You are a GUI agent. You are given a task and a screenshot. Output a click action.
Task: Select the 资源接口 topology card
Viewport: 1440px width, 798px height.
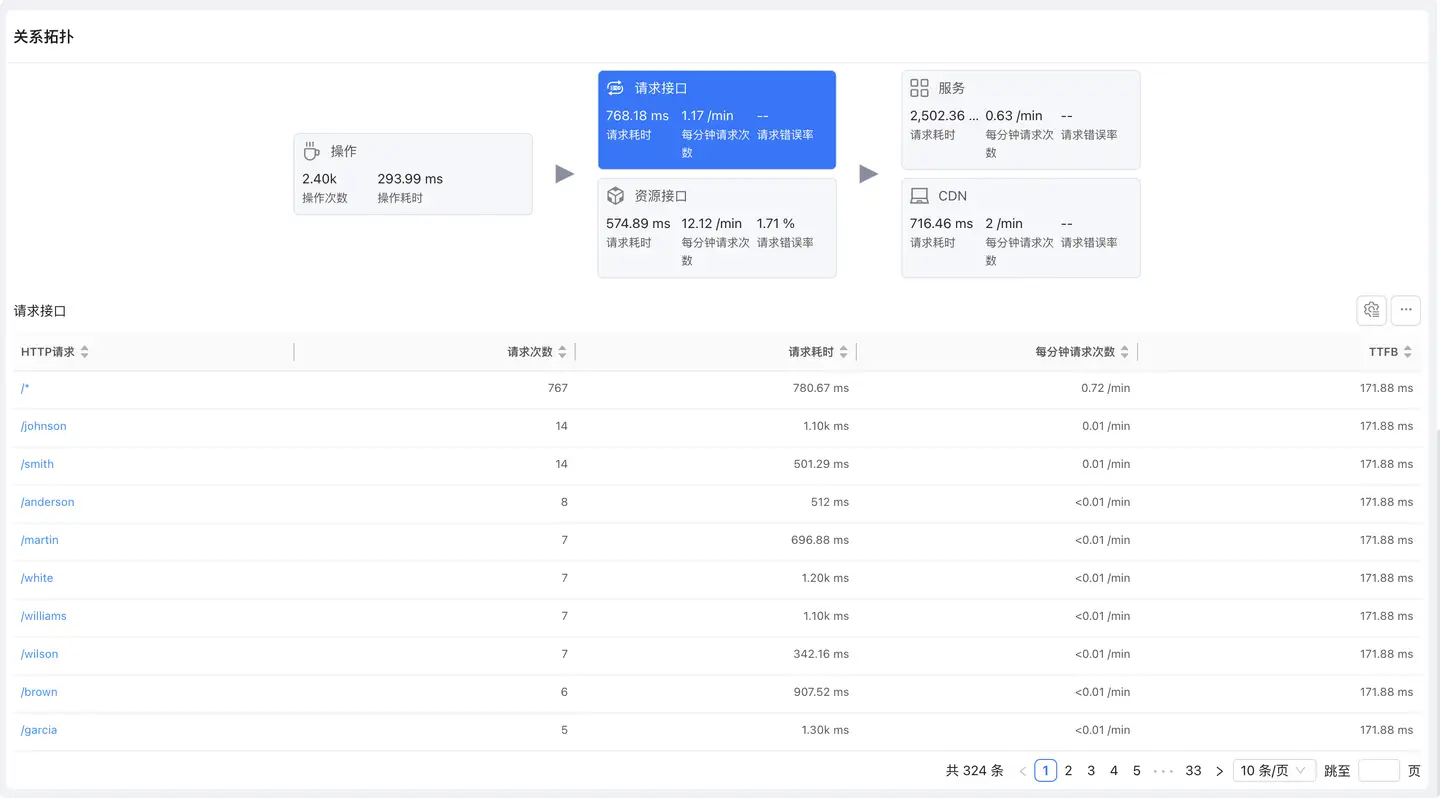tap(716, 228)
